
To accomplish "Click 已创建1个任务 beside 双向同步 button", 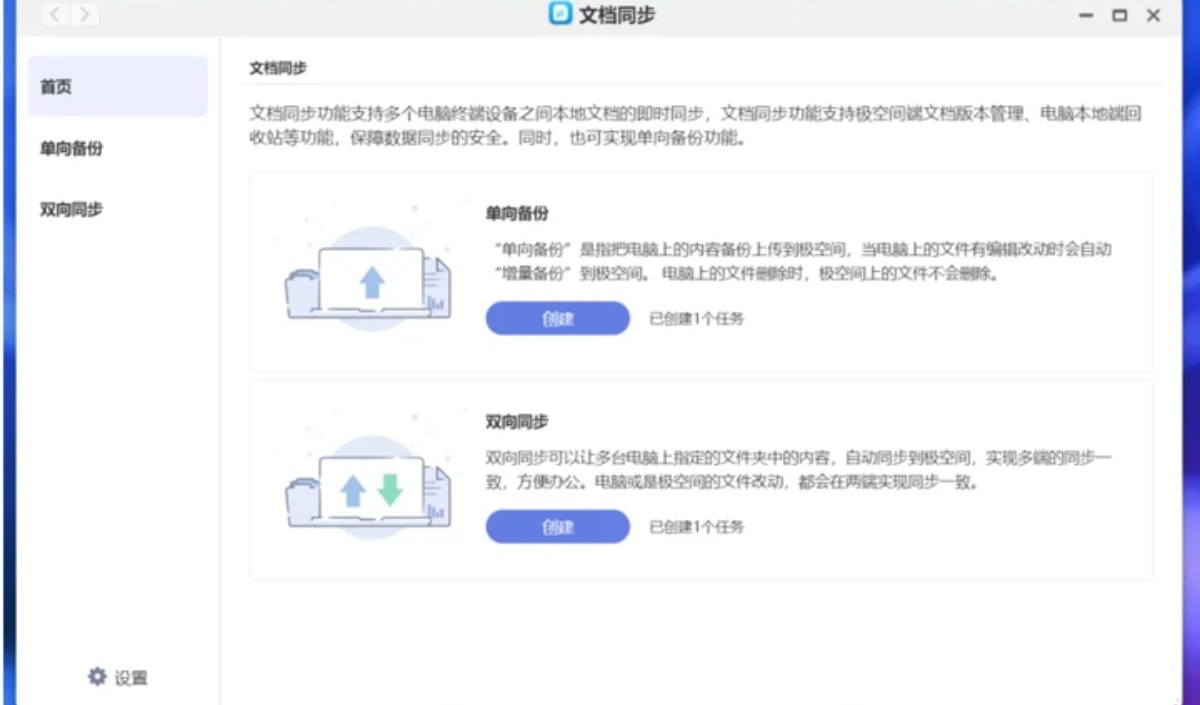I will tap(697, 527).
